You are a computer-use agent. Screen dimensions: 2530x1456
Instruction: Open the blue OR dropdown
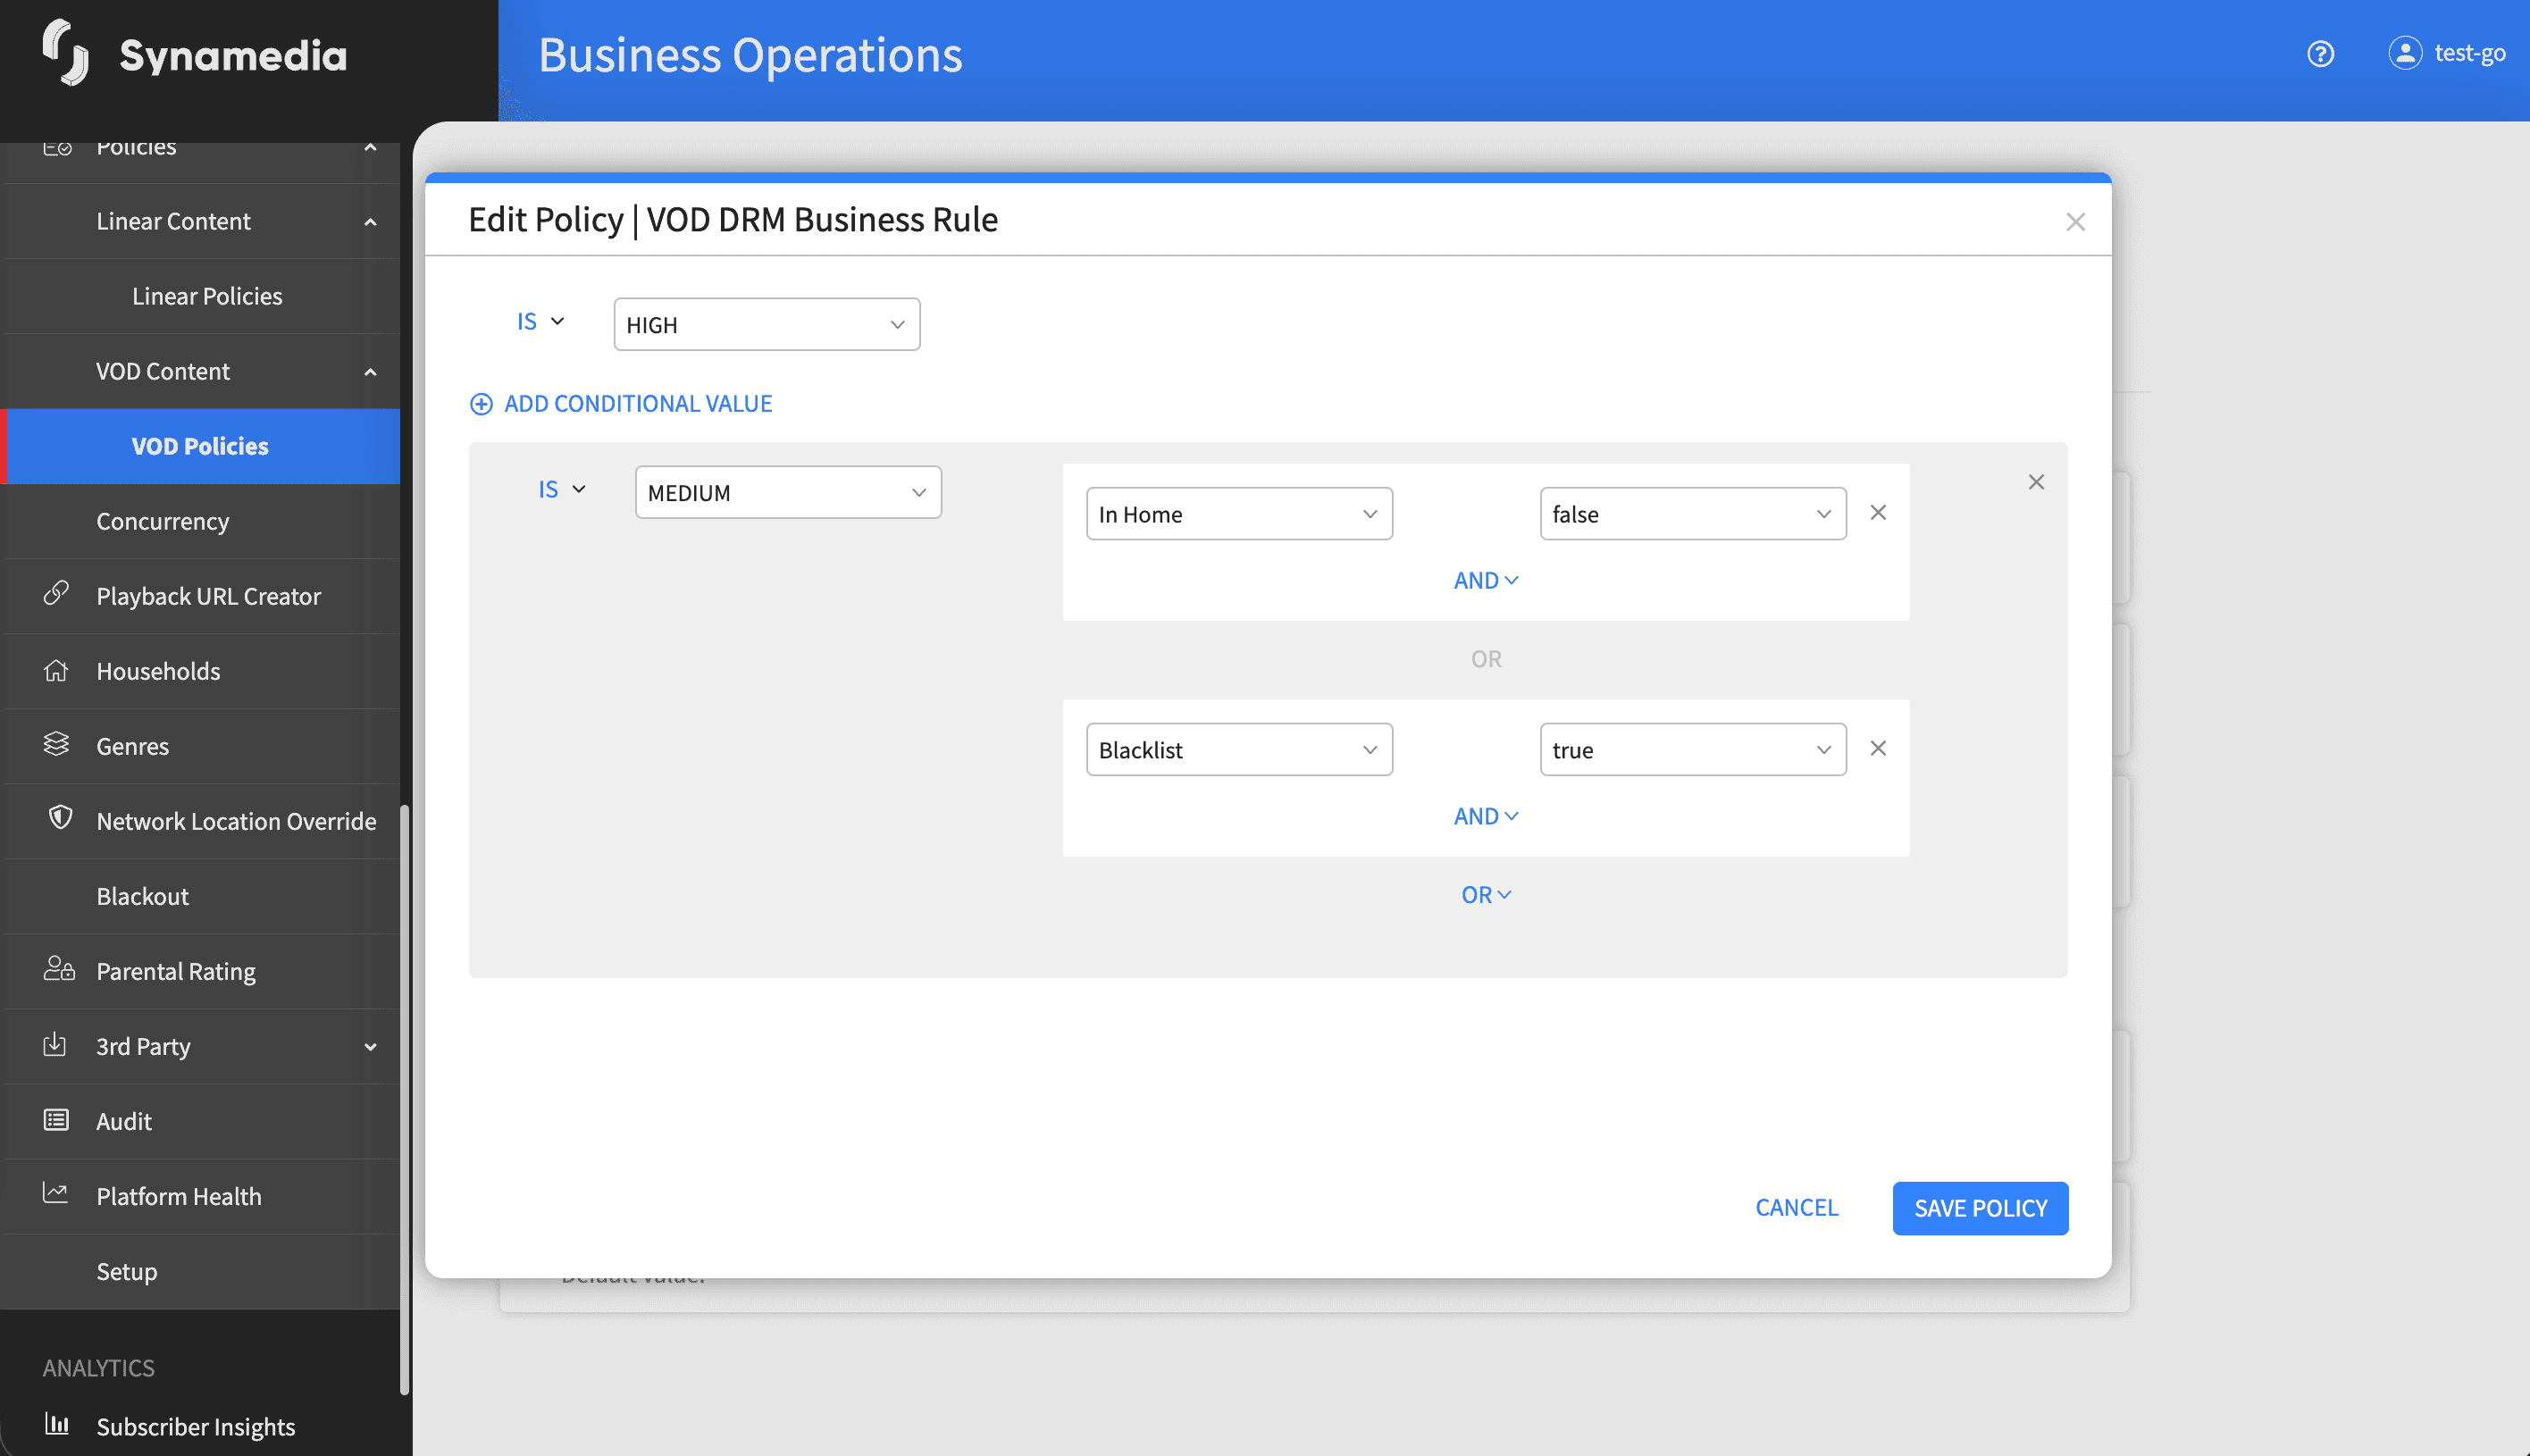pos(1486,895)
